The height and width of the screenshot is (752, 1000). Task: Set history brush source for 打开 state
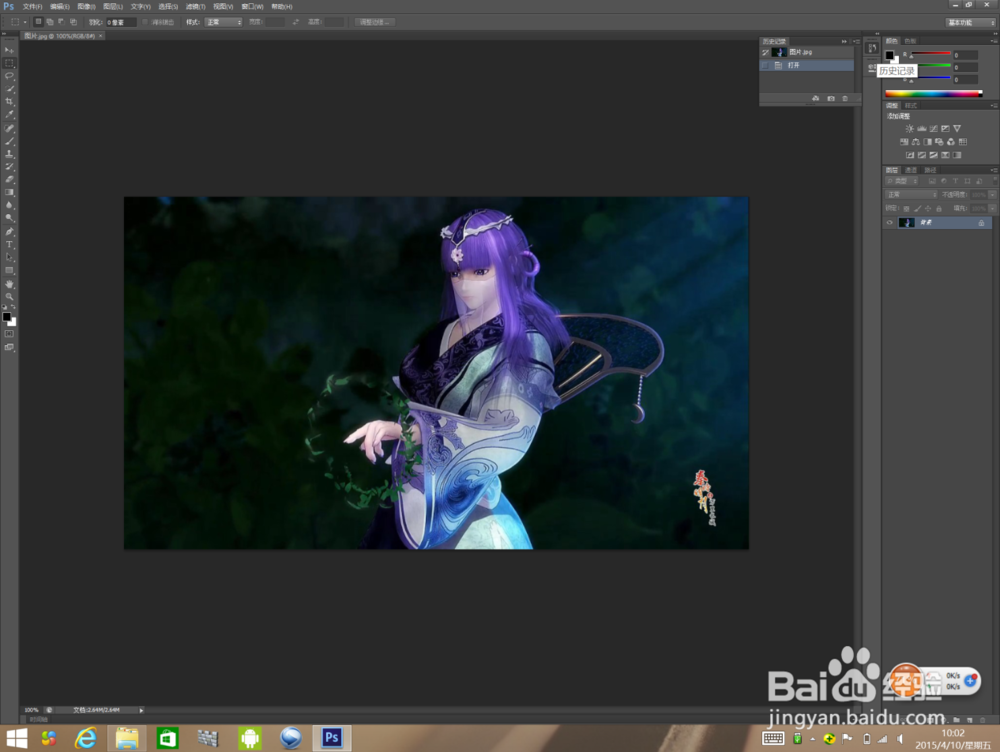(x=765, y=65)
